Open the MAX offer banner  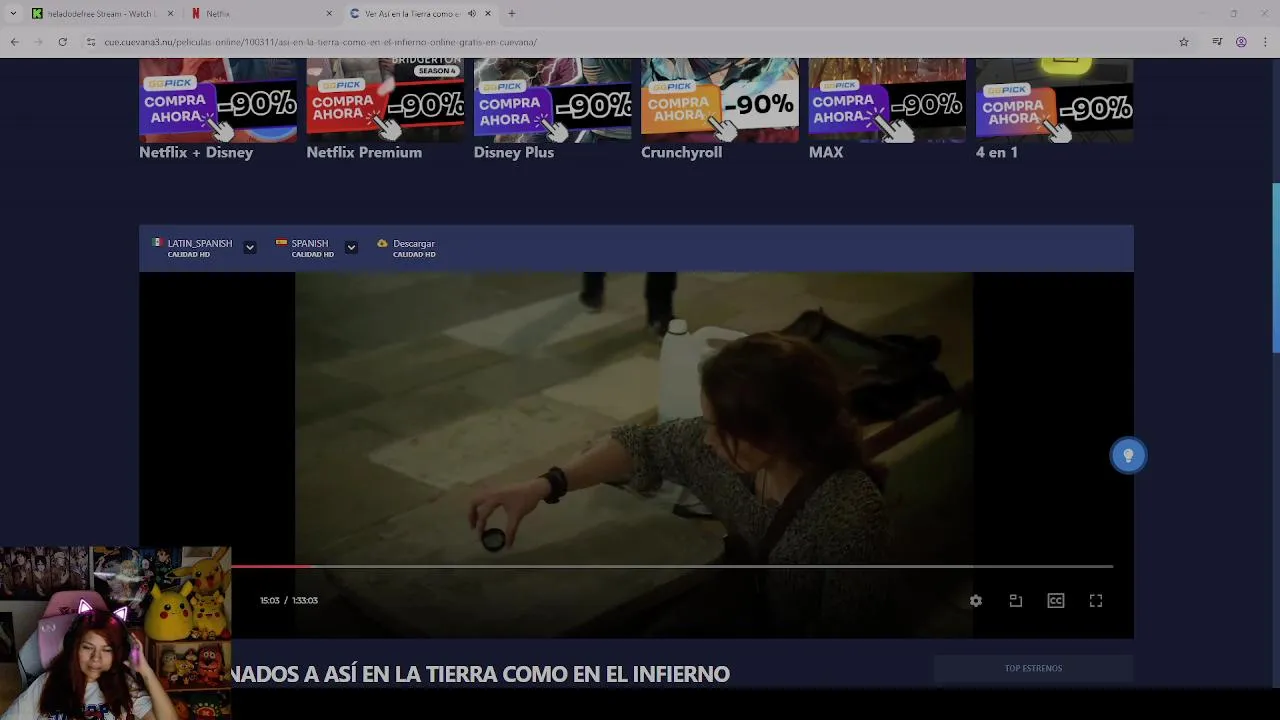(x=887, y=100)
